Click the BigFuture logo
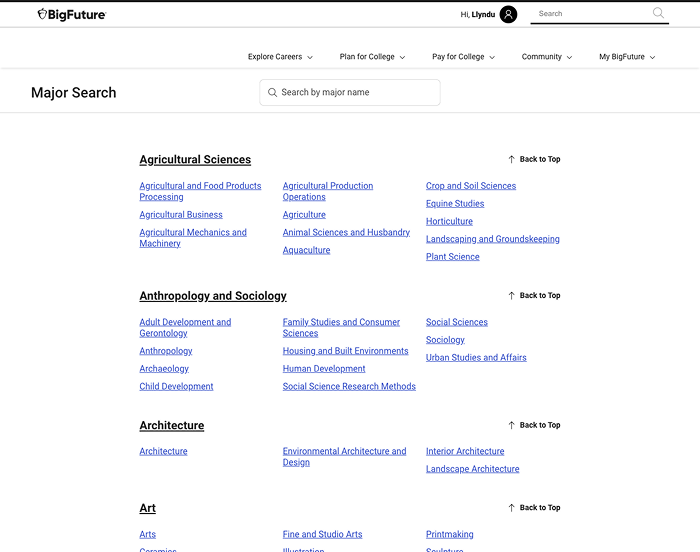Viewport: 700px width, 552px height. (x=72, y=14)
